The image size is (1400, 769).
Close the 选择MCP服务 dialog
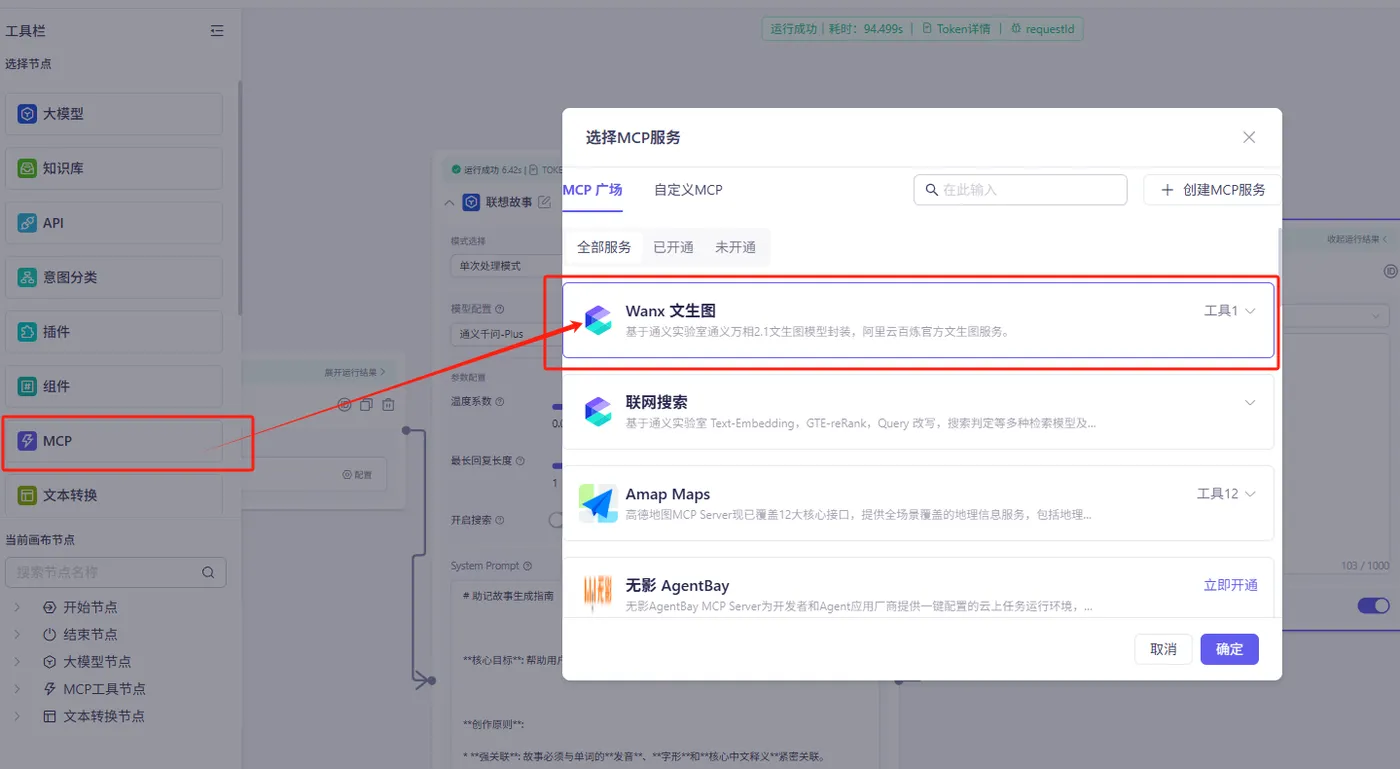[1249, 137]
